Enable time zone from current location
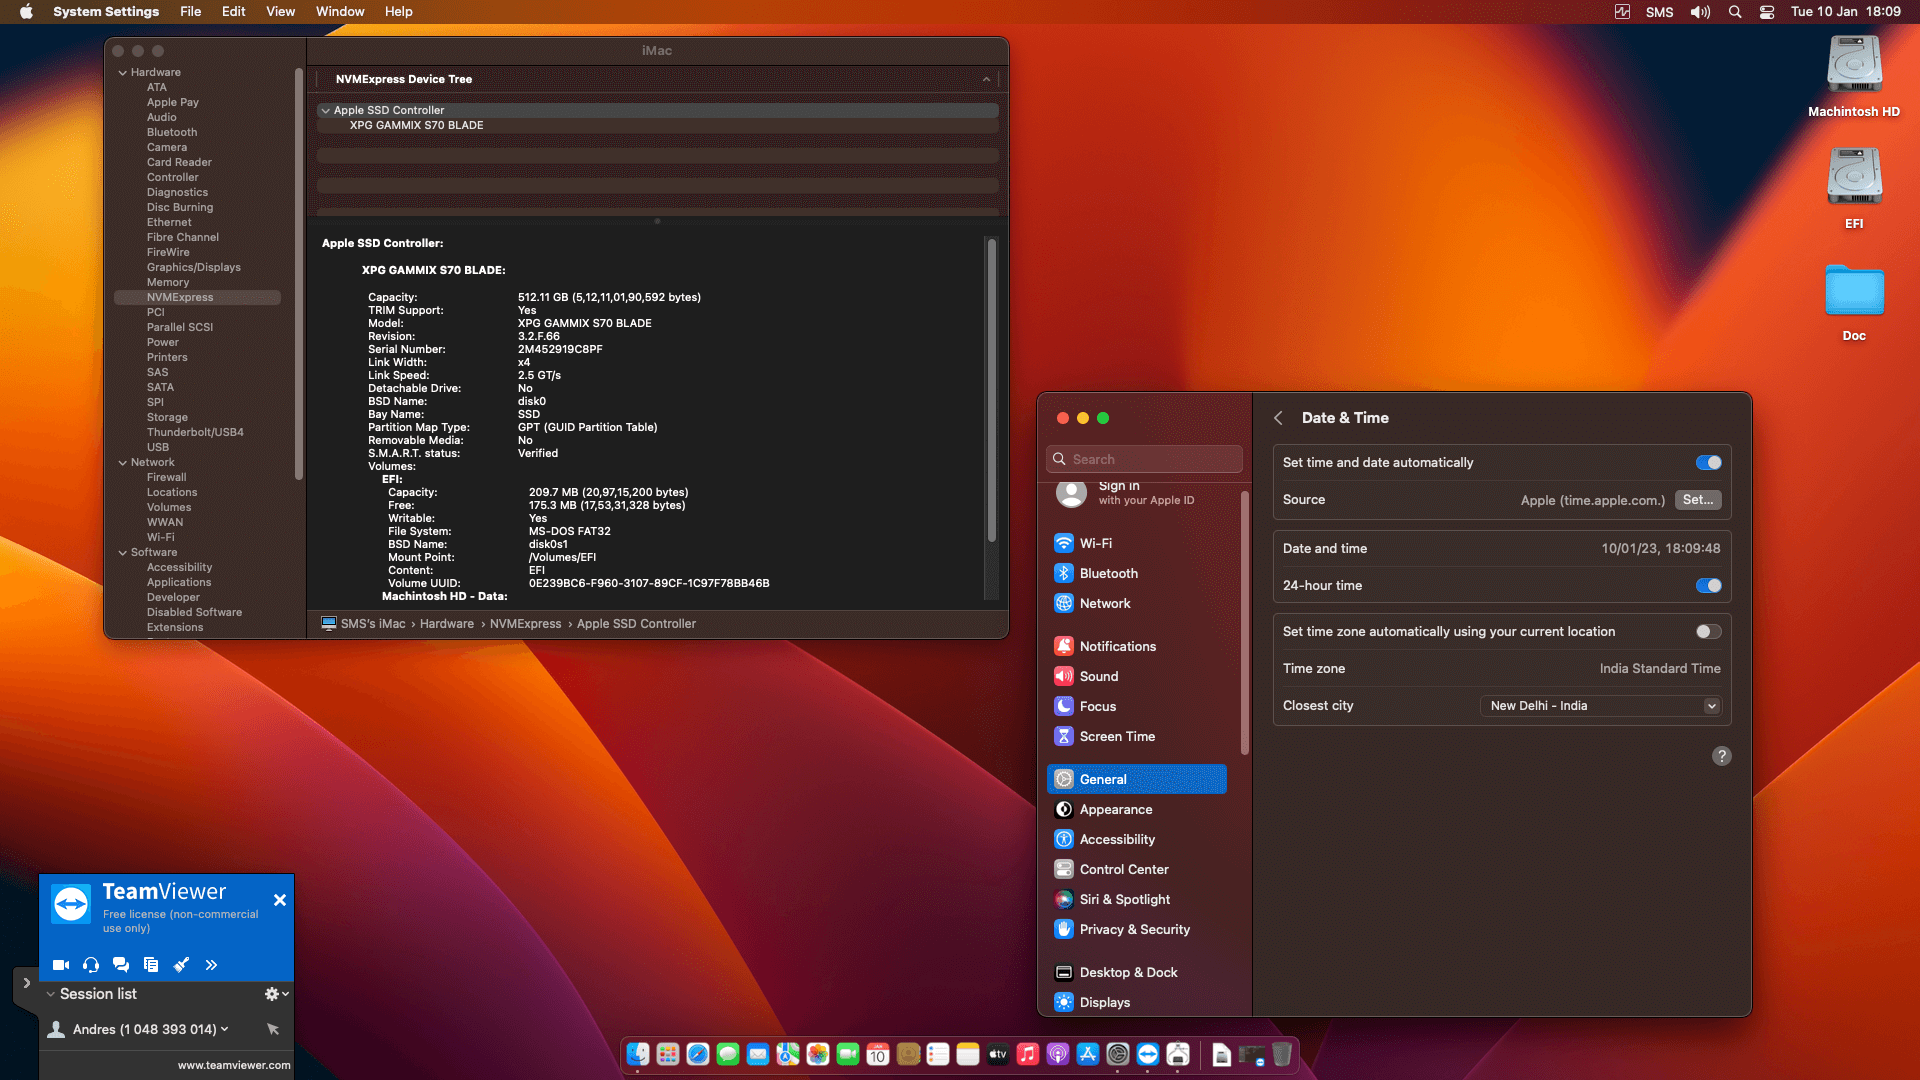This screenshot has width=1920, height=1080. tap(1707, 631)
